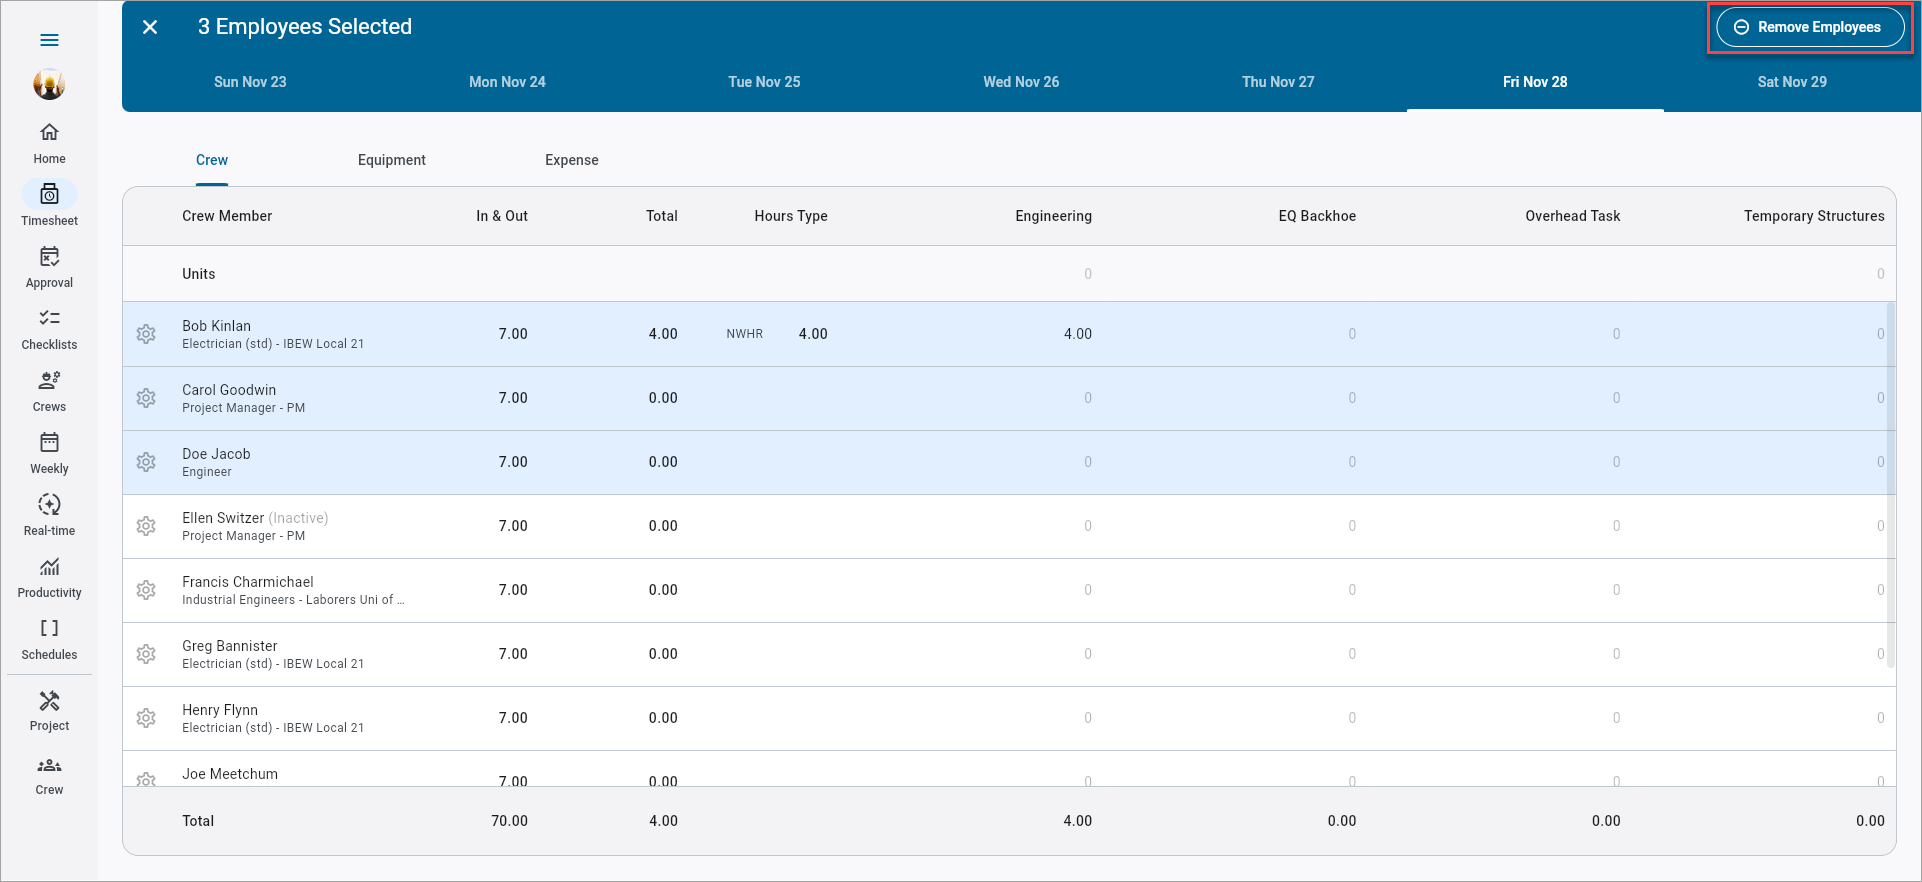Switch to the Equipment tab
Image resolution: width=1922 pixels, height=882 pixels.
click(x=391, y=160)
